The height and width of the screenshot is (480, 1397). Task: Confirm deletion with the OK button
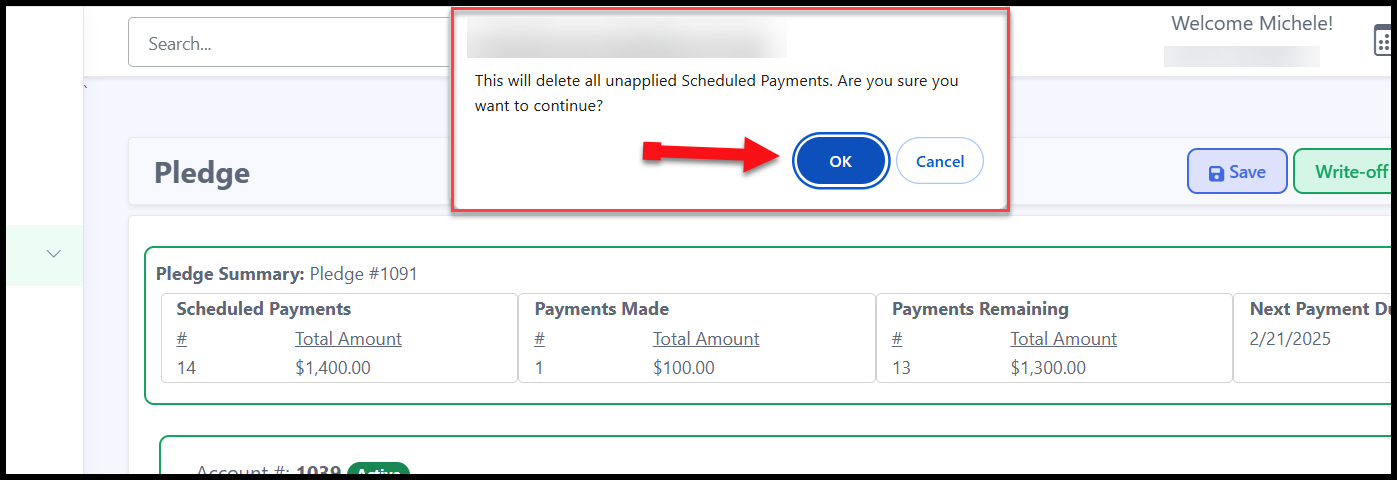[841, 161]
